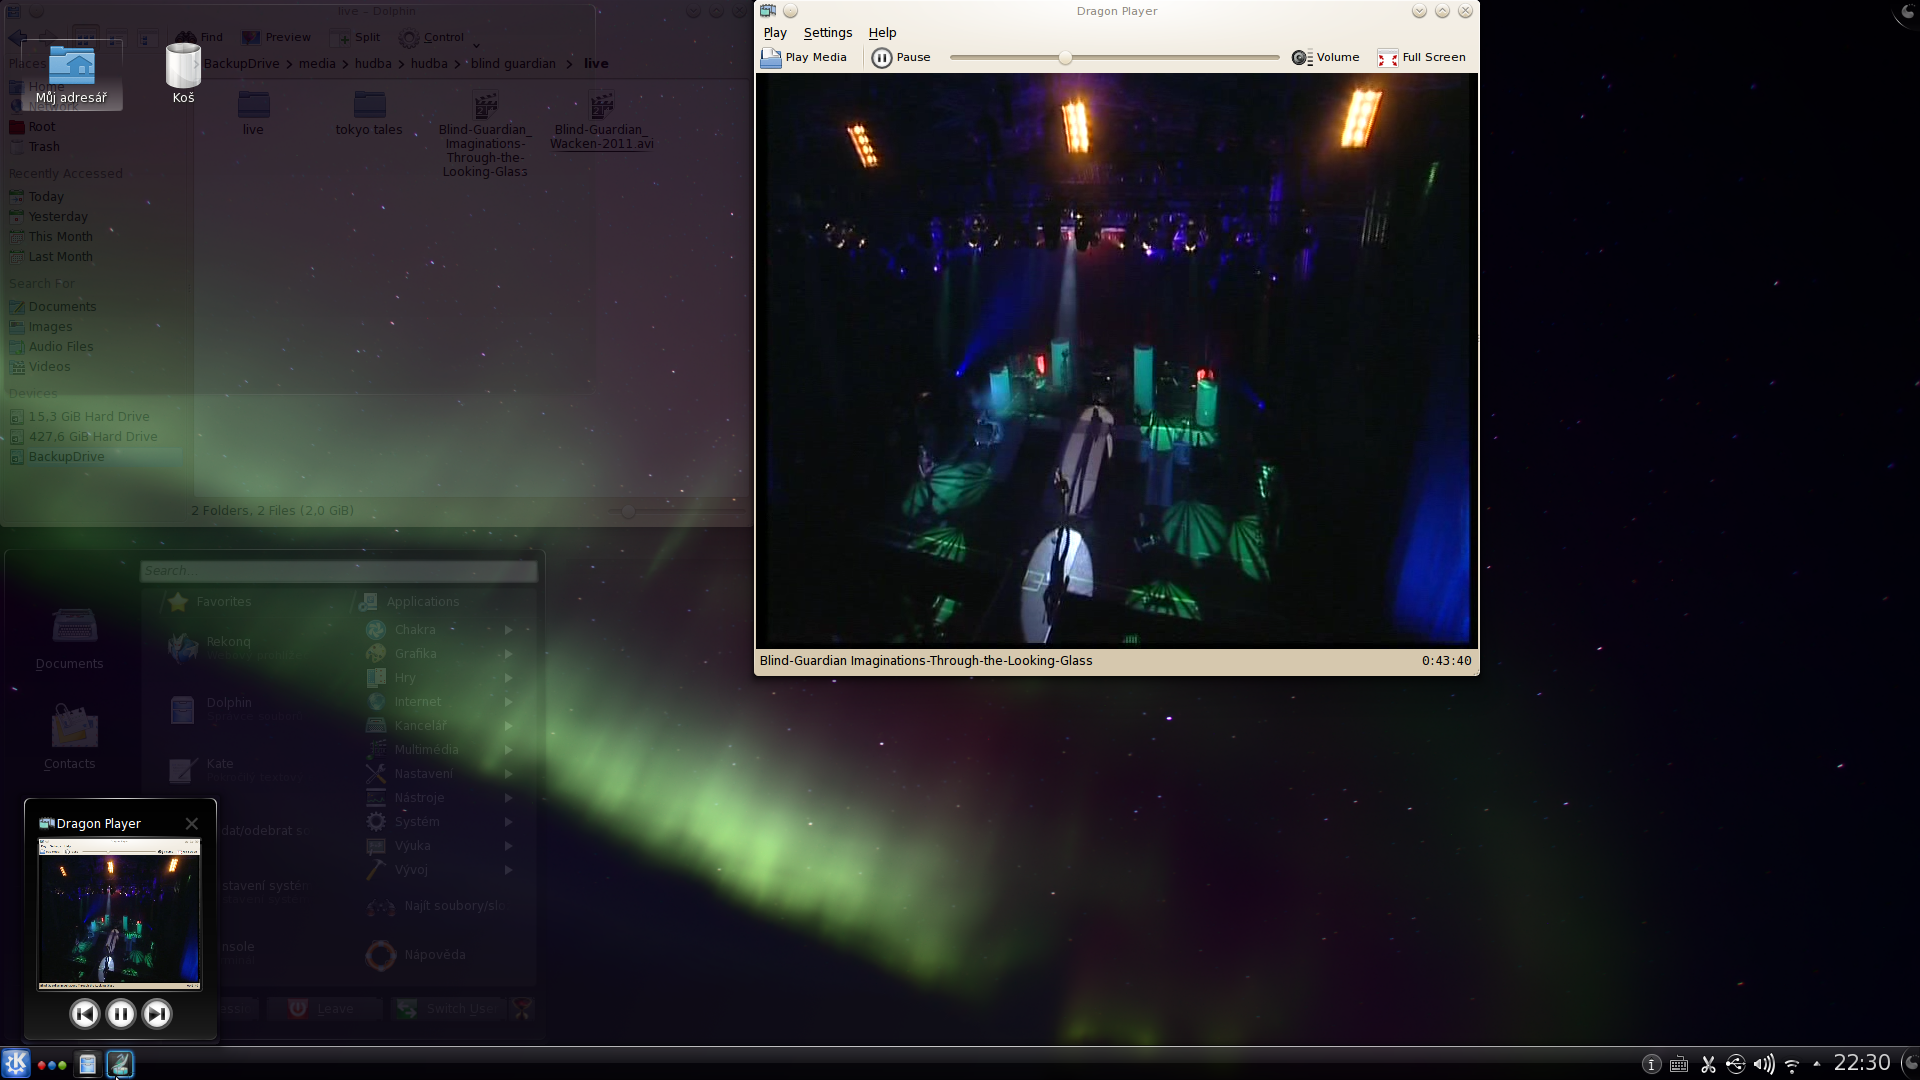Click the Blind-Guardian title in status bar
This screenshot has width=1920, height=1080.
[x=926, y=661]
